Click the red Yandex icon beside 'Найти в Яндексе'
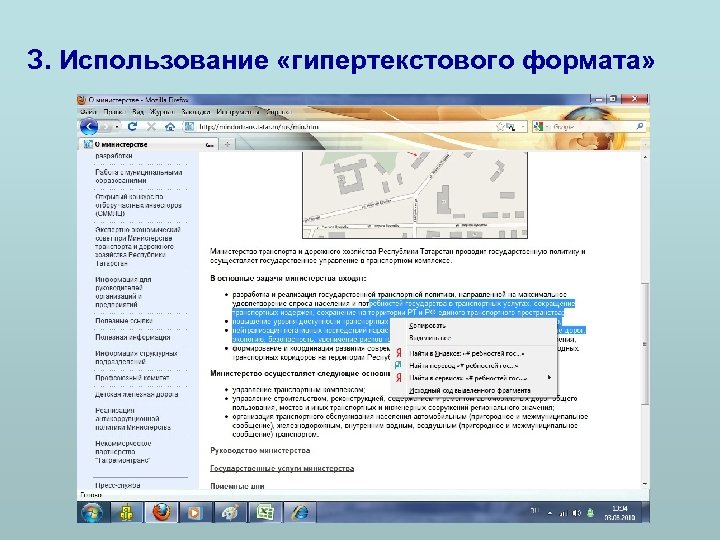The image size is (720, 540). tap(399, 353)
